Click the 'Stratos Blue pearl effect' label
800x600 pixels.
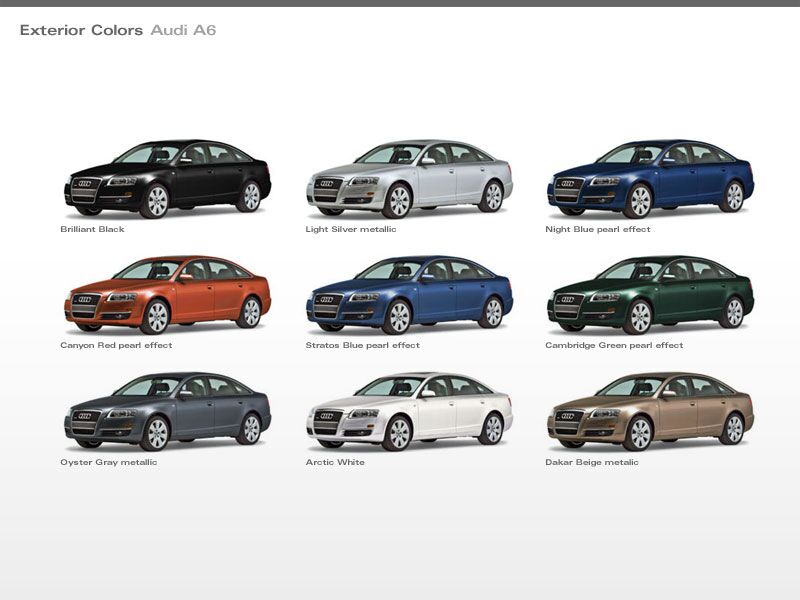pos(363,345)
